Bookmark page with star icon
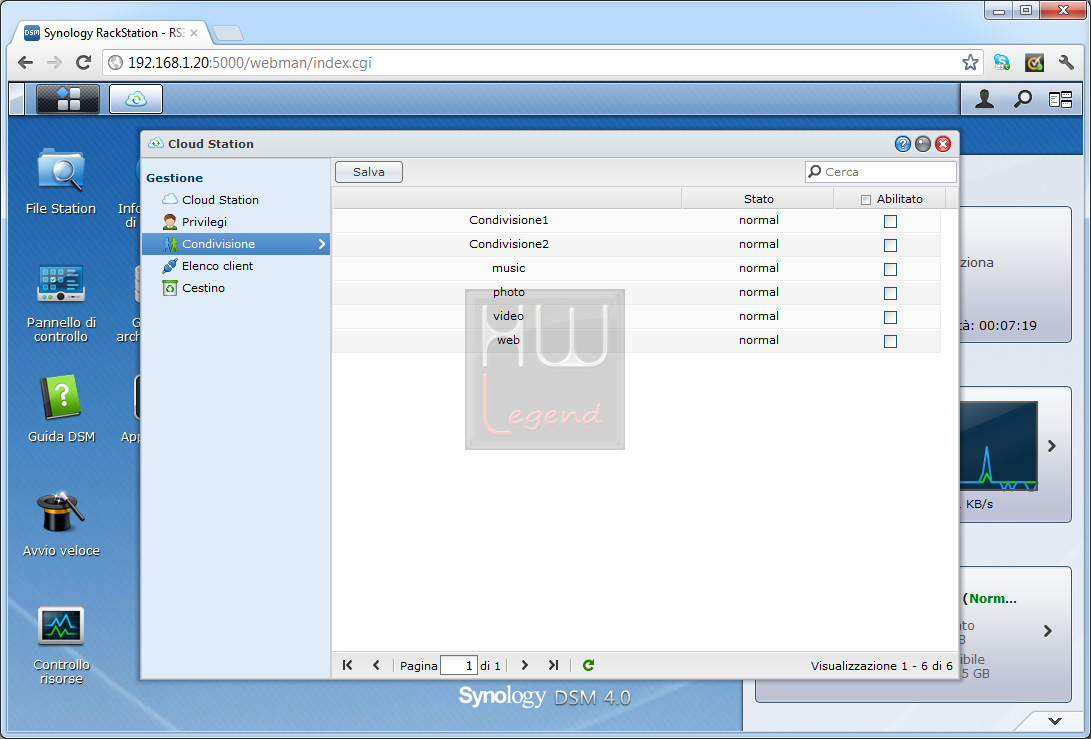The image size is (1091, 739). 970,63
